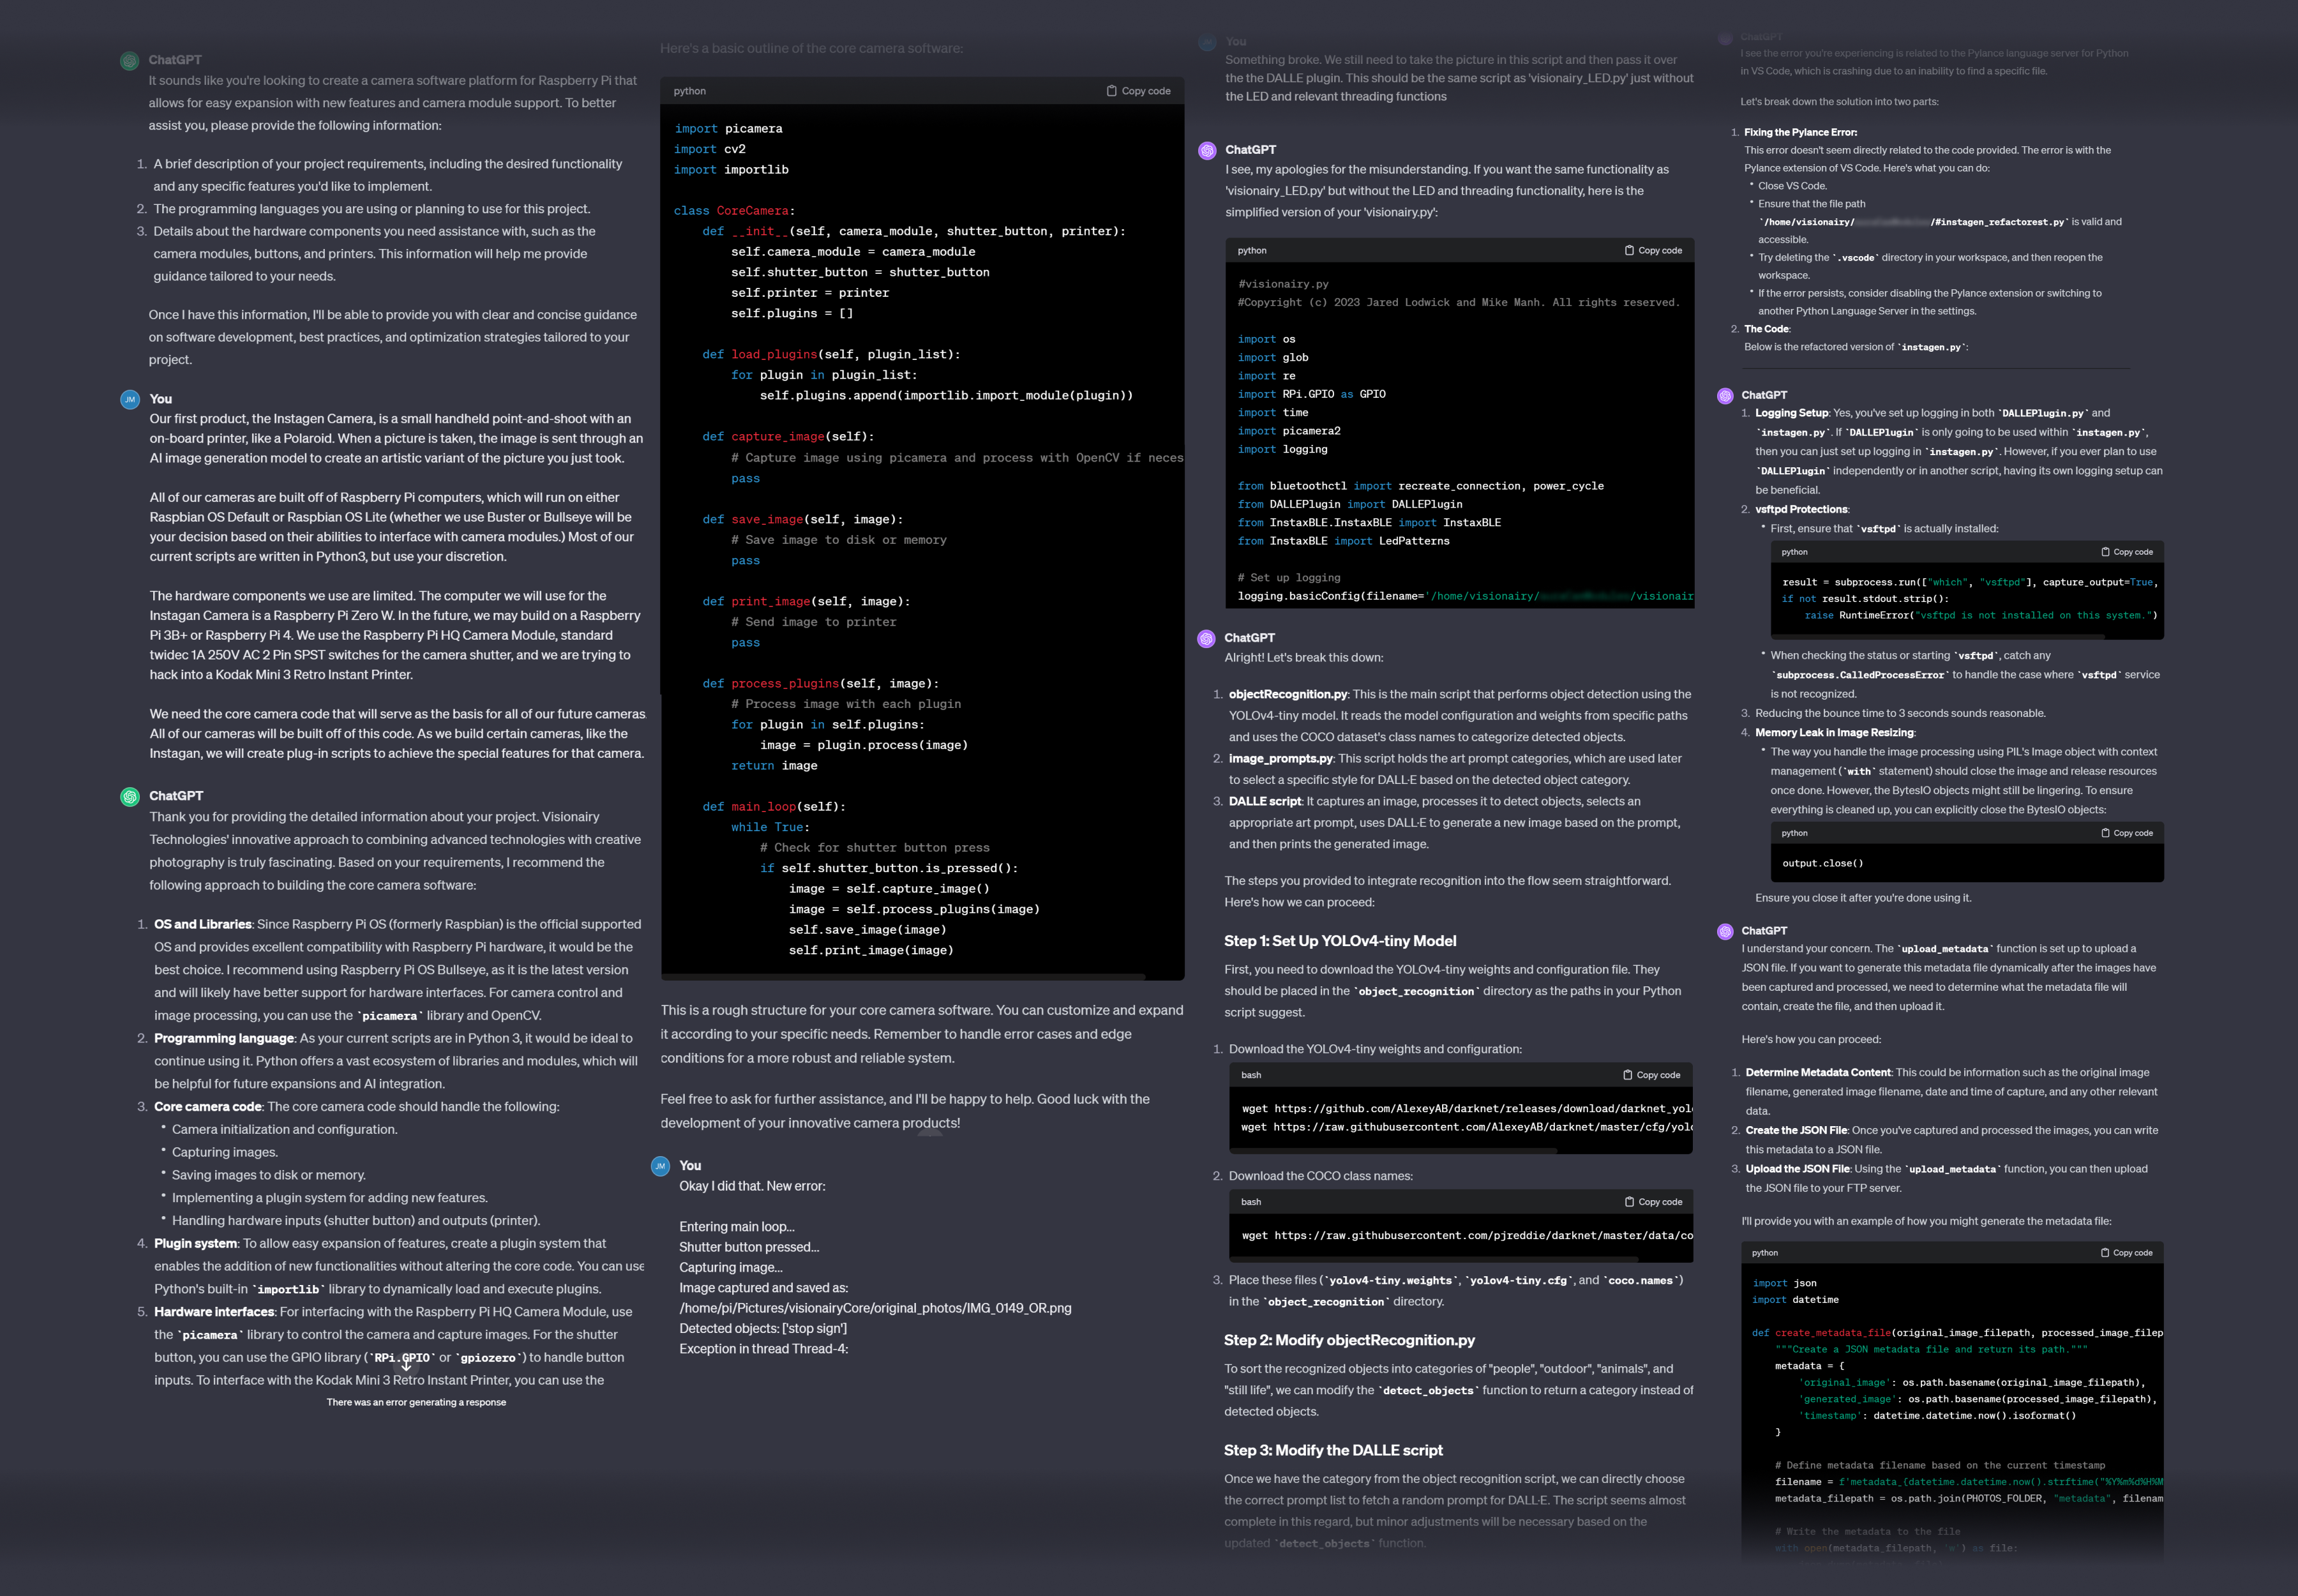Copy the vsftpd subprocess check code
This screenshot has width=2298, height=1596.
click(x=2127, y=552)
